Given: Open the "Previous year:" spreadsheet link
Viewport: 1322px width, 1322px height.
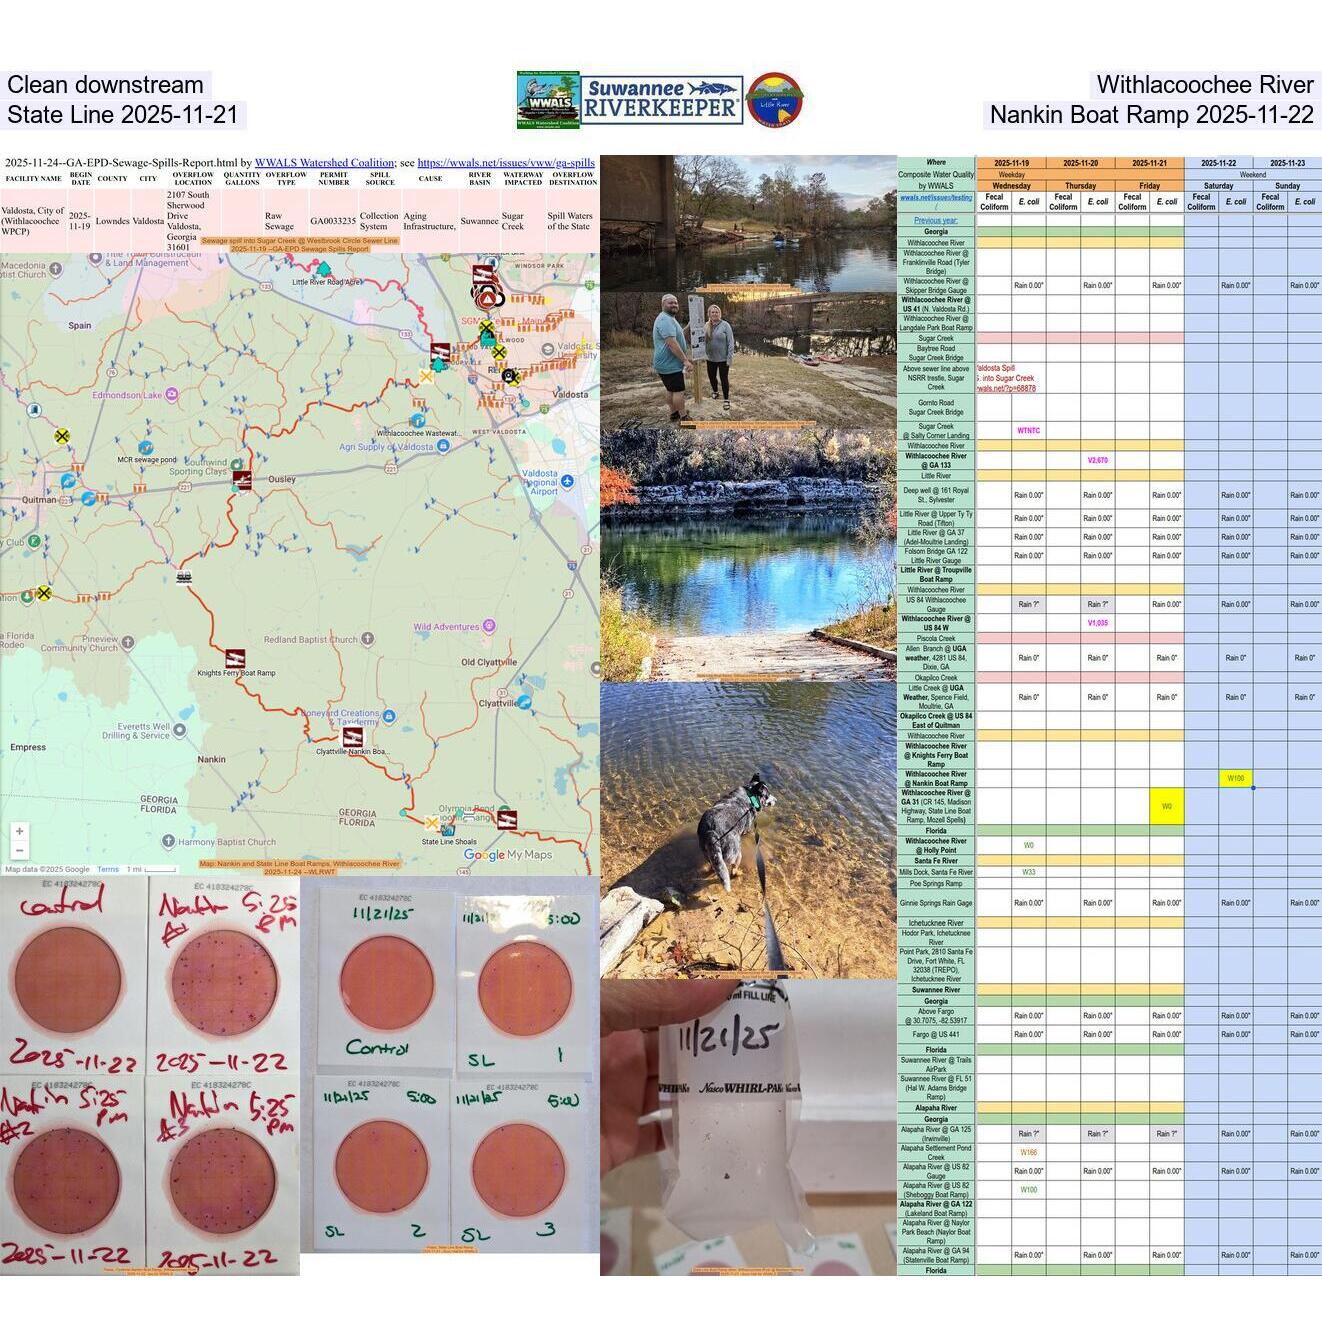Looking at the screenshot, I should pos(935,220).
